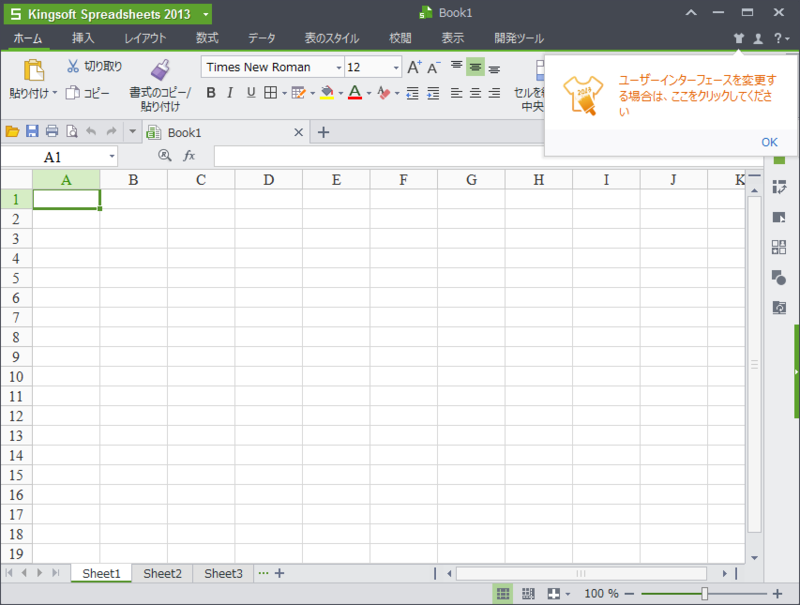
Task: Align cell contents to bottom
Action: pos(494,67)
